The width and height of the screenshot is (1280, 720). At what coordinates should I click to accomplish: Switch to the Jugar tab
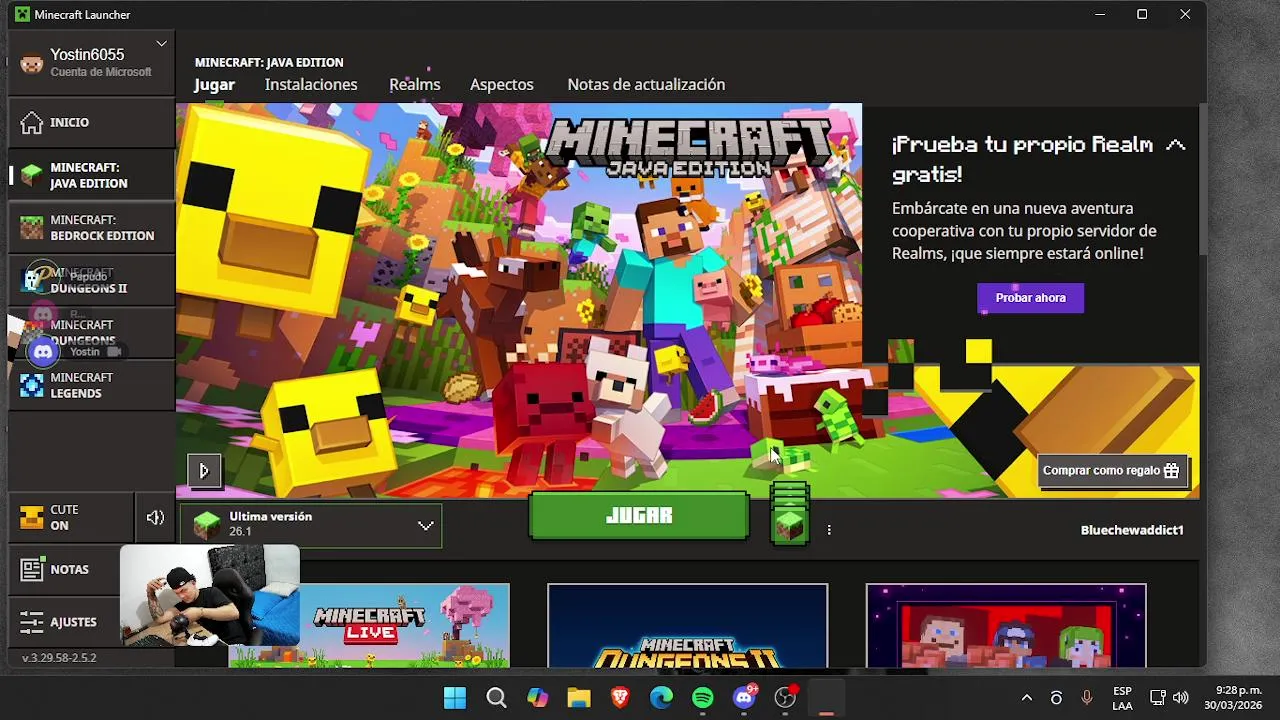click(x=214, y=85)
